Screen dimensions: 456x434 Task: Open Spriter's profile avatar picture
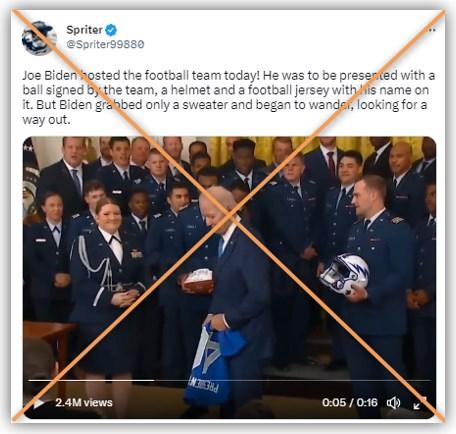[x=38, y=38]
